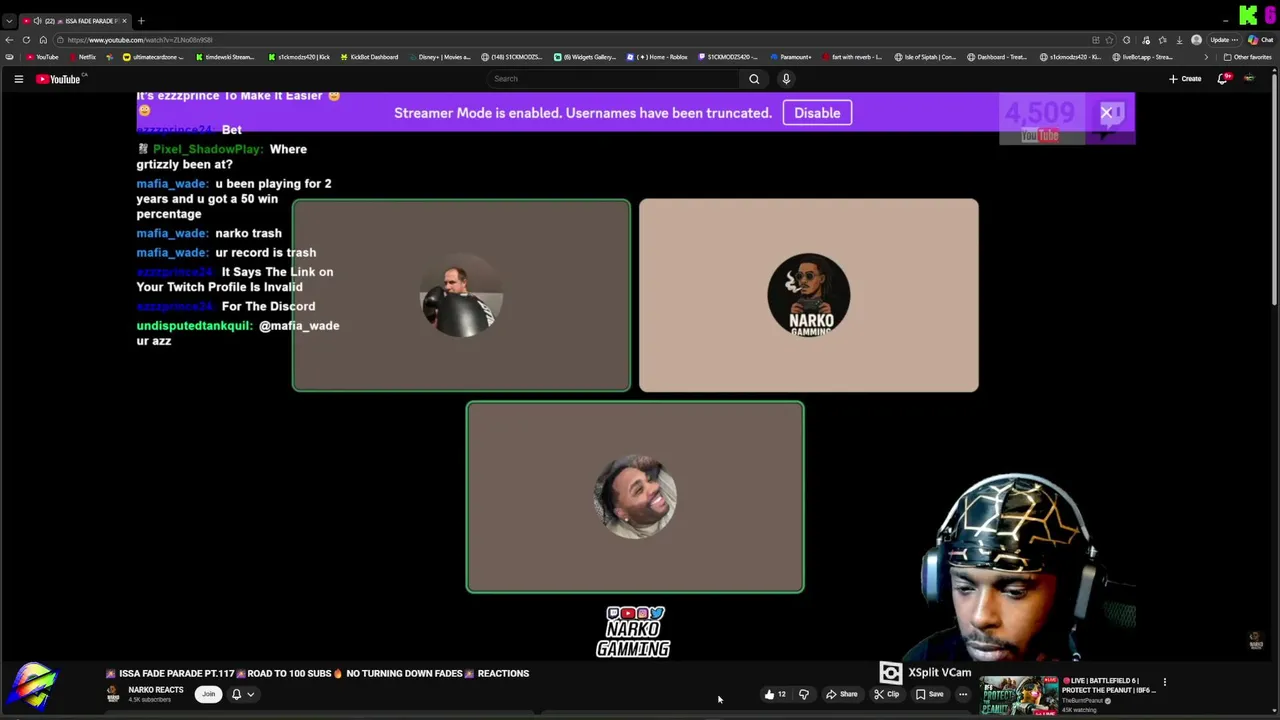
Task: Open the browser extensions refresh icon
Action: pyautogui.click(x=1127, y=40)
